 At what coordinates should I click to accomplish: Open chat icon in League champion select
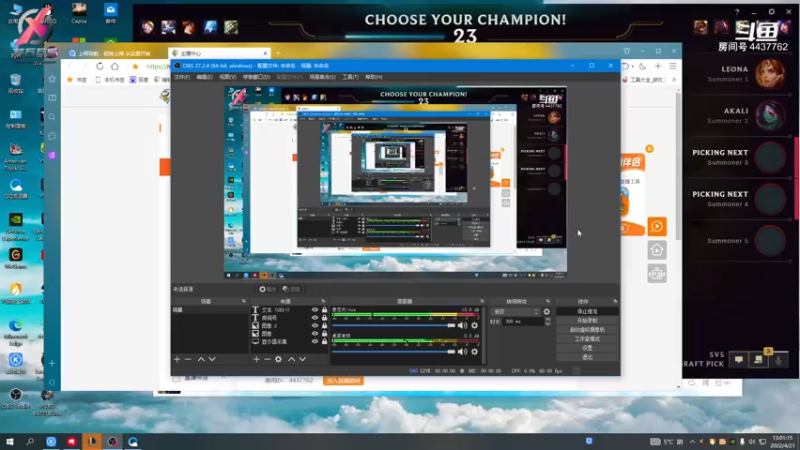[739, 360]
